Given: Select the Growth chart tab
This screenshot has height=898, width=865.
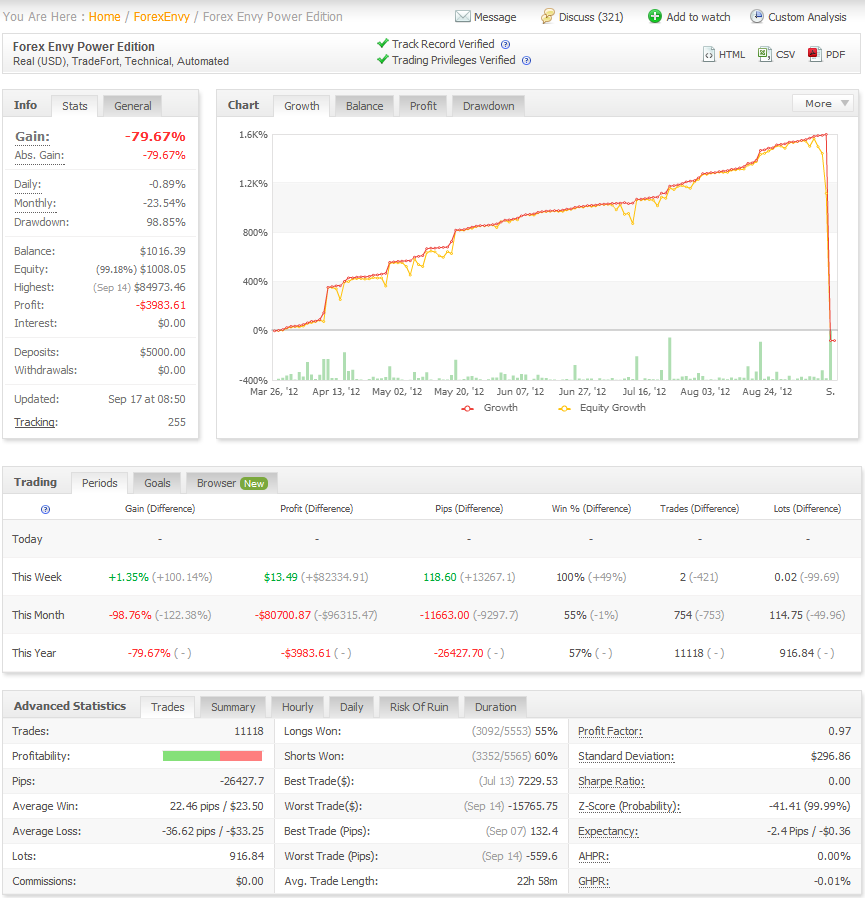Looking at the screenshot, I should (302, 106).
